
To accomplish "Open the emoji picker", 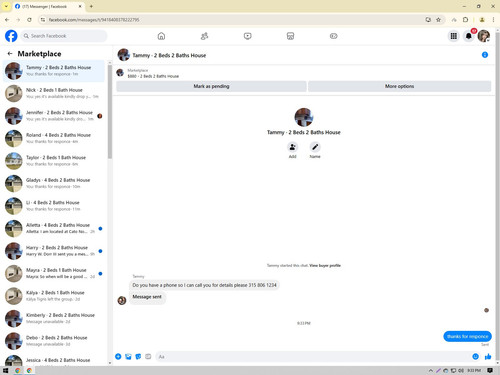I will [x=475, y=357].
